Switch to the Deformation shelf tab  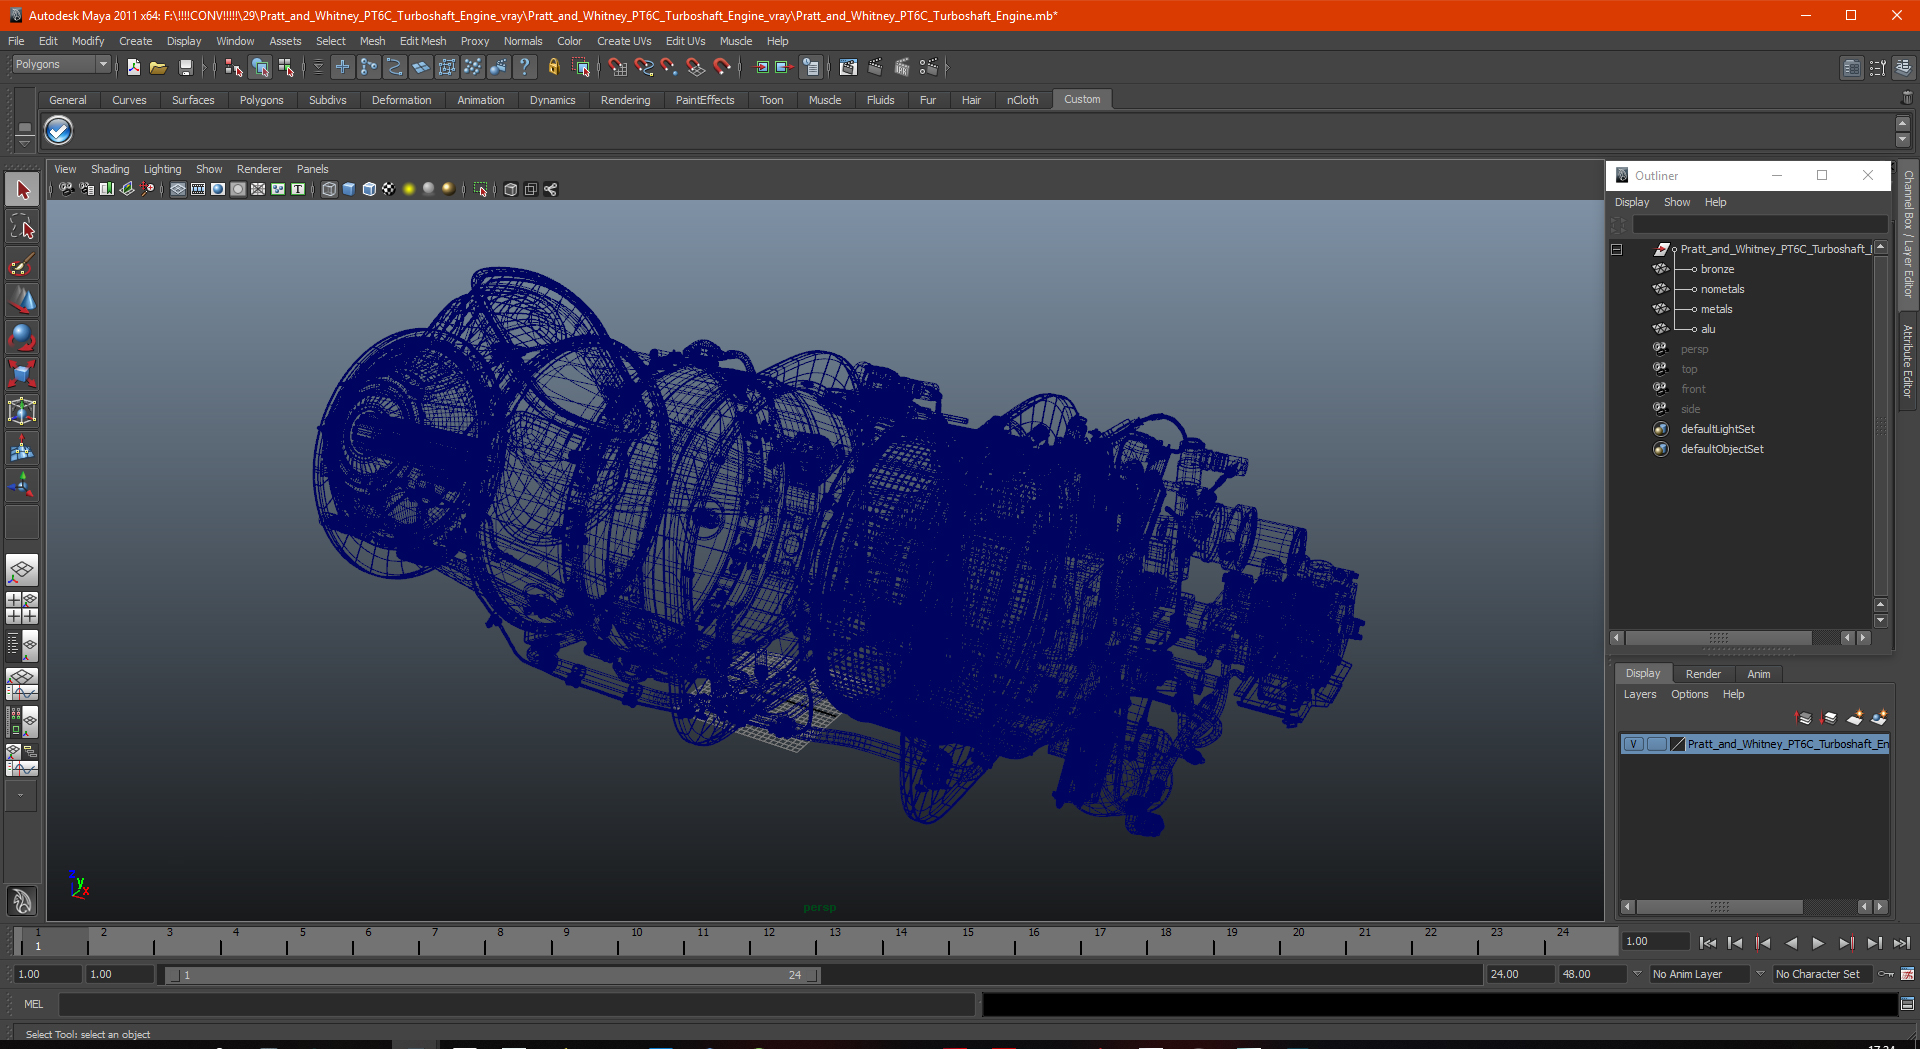[x=401, y=100]
